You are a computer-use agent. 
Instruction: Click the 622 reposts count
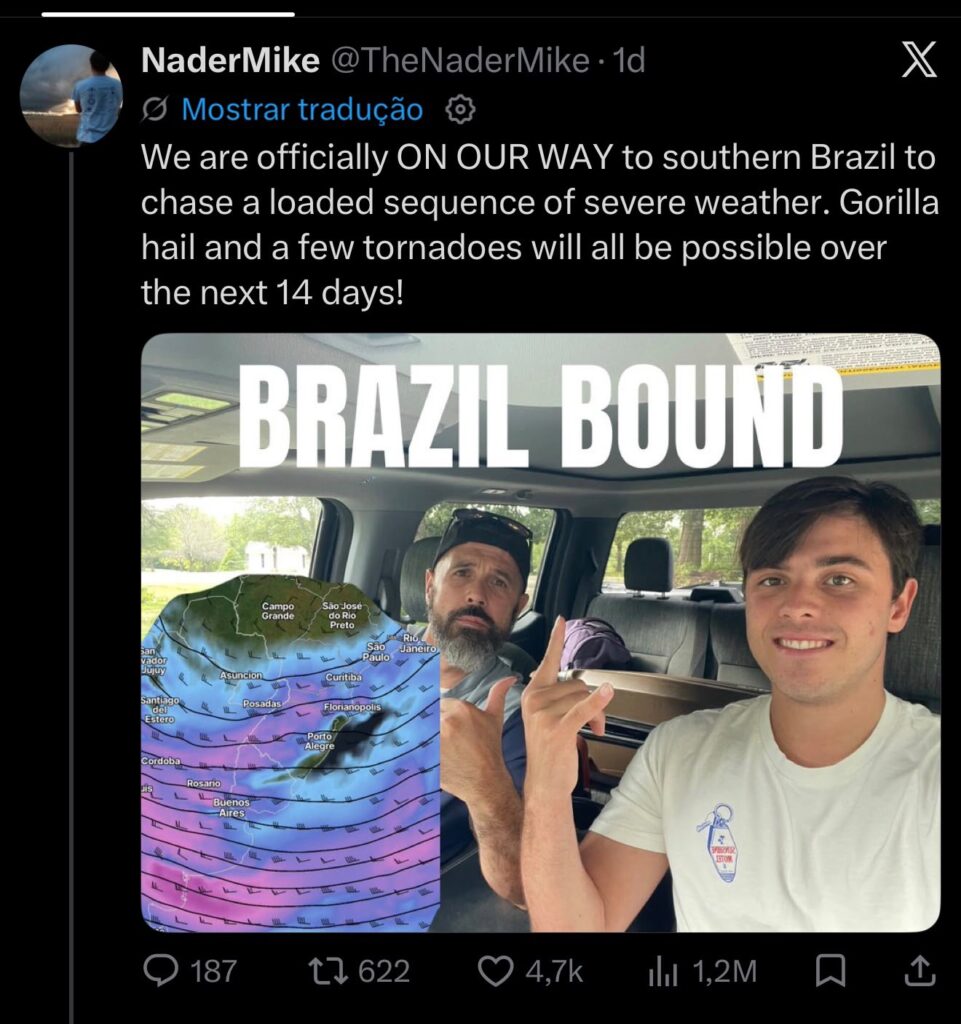(x=384, y=972)
